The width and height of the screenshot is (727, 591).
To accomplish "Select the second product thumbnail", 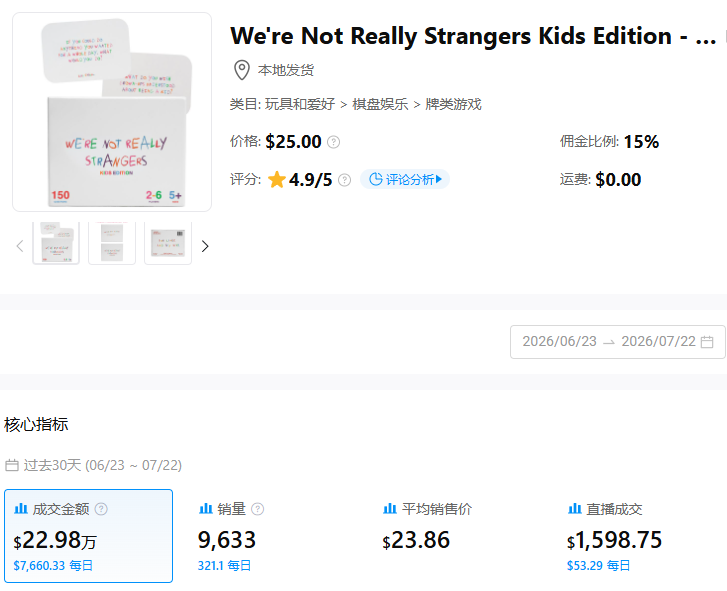I will point(112,243).
